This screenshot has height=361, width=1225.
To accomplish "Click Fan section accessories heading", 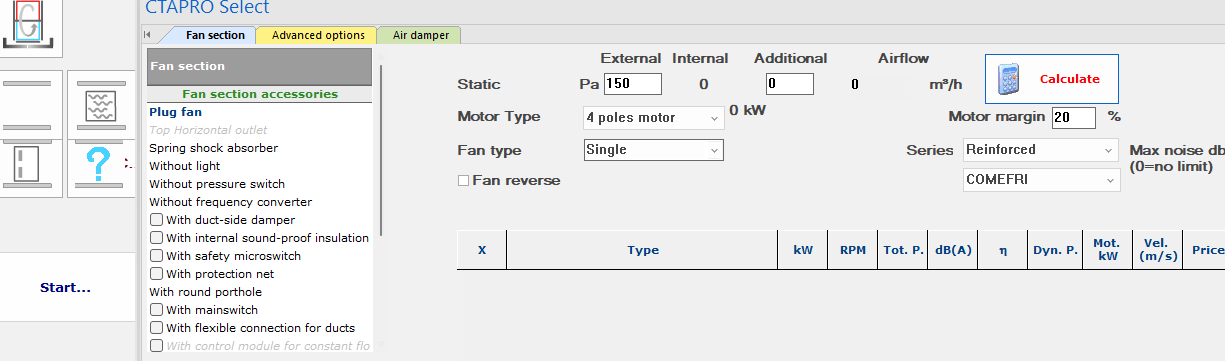I will (259, 94).
